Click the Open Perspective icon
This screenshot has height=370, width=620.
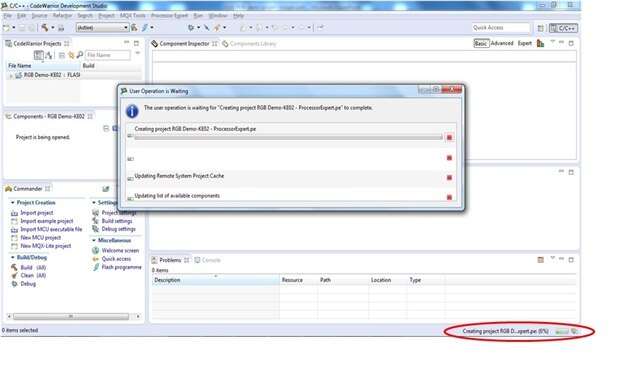(x=540, y=28)
